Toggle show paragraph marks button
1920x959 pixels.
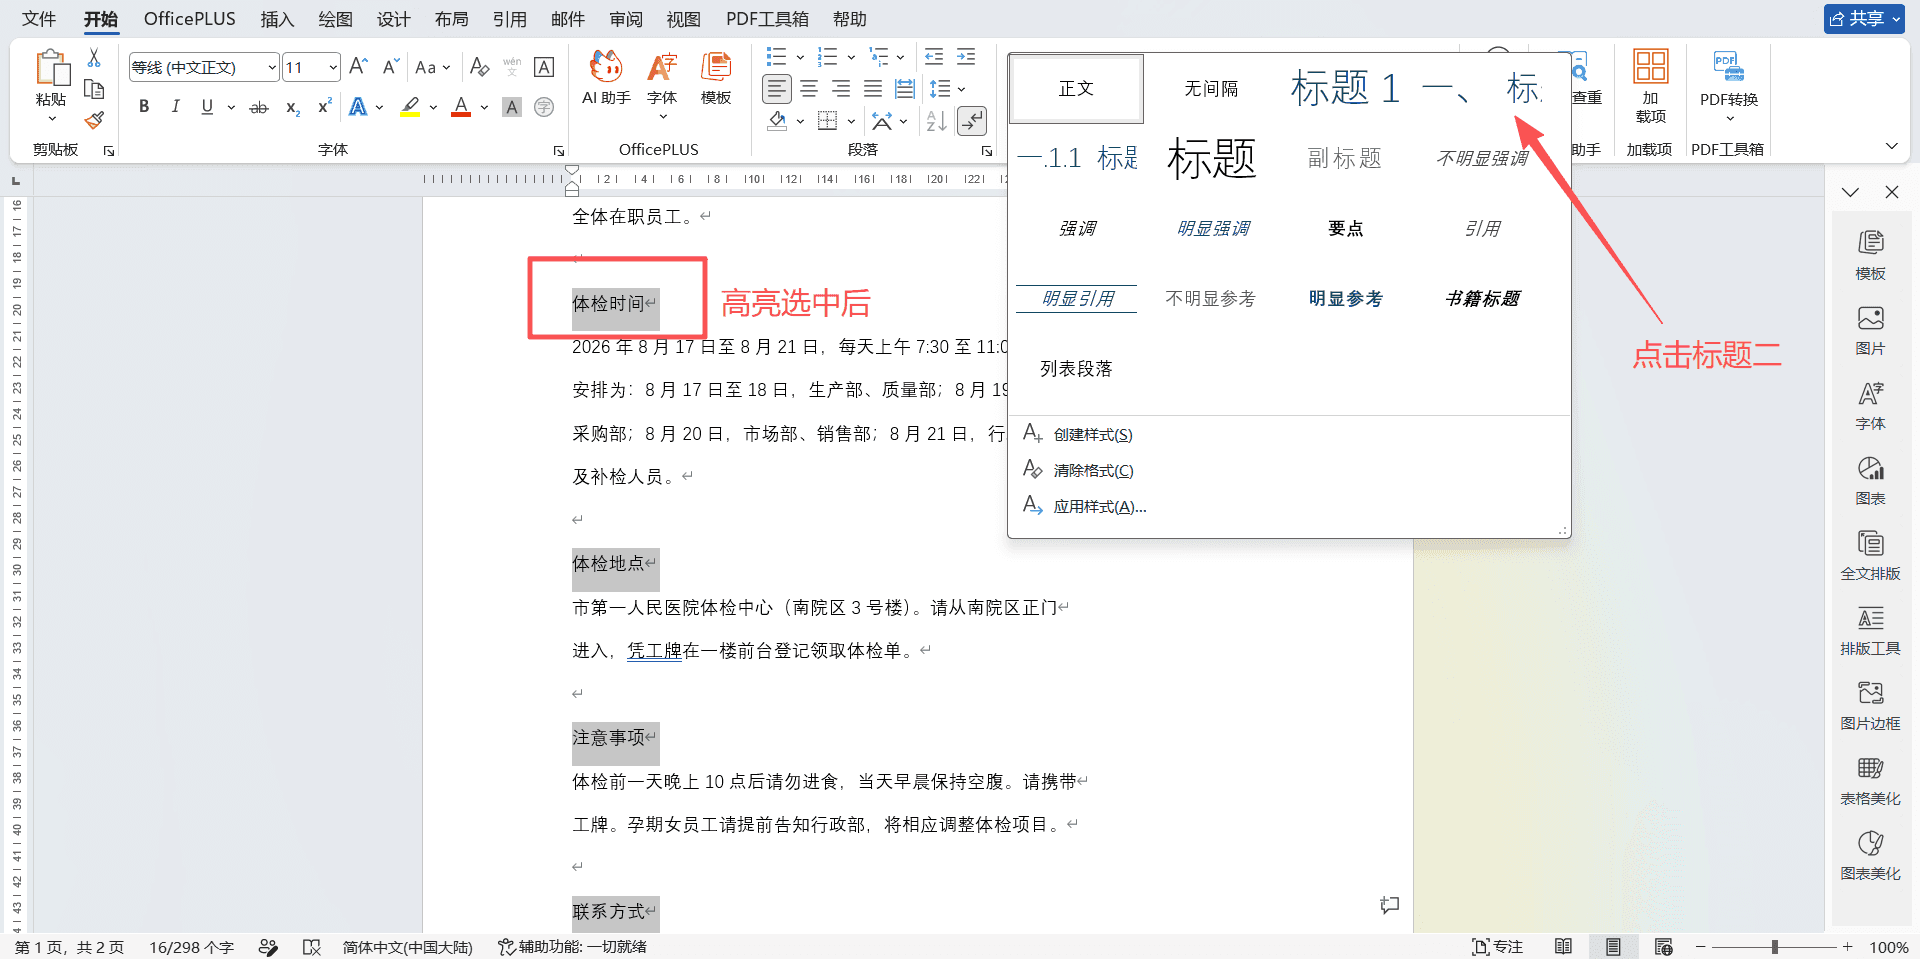(972, 121)
